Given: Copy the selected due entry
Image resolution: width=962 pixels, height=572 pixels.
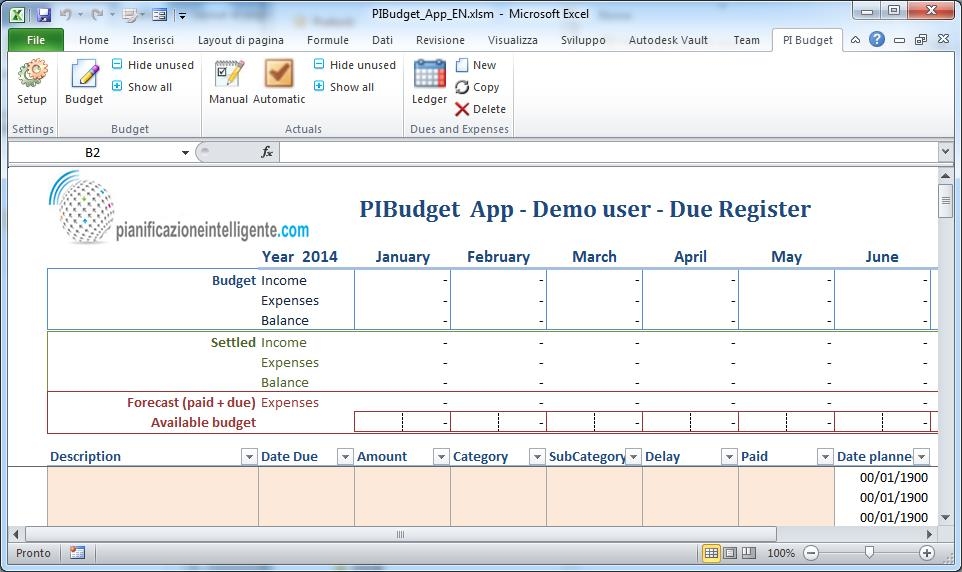Looking at the screenshot, I should point(477,87).
